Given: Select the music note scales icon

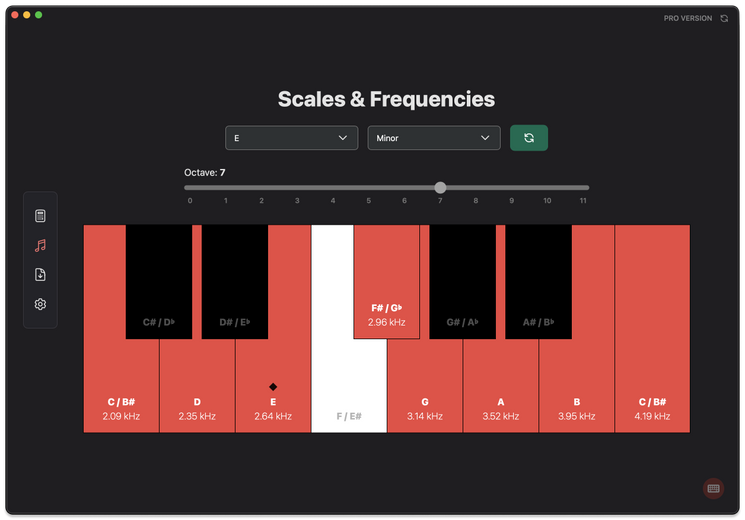Looking at the screenshot, I should click(41, 245).
